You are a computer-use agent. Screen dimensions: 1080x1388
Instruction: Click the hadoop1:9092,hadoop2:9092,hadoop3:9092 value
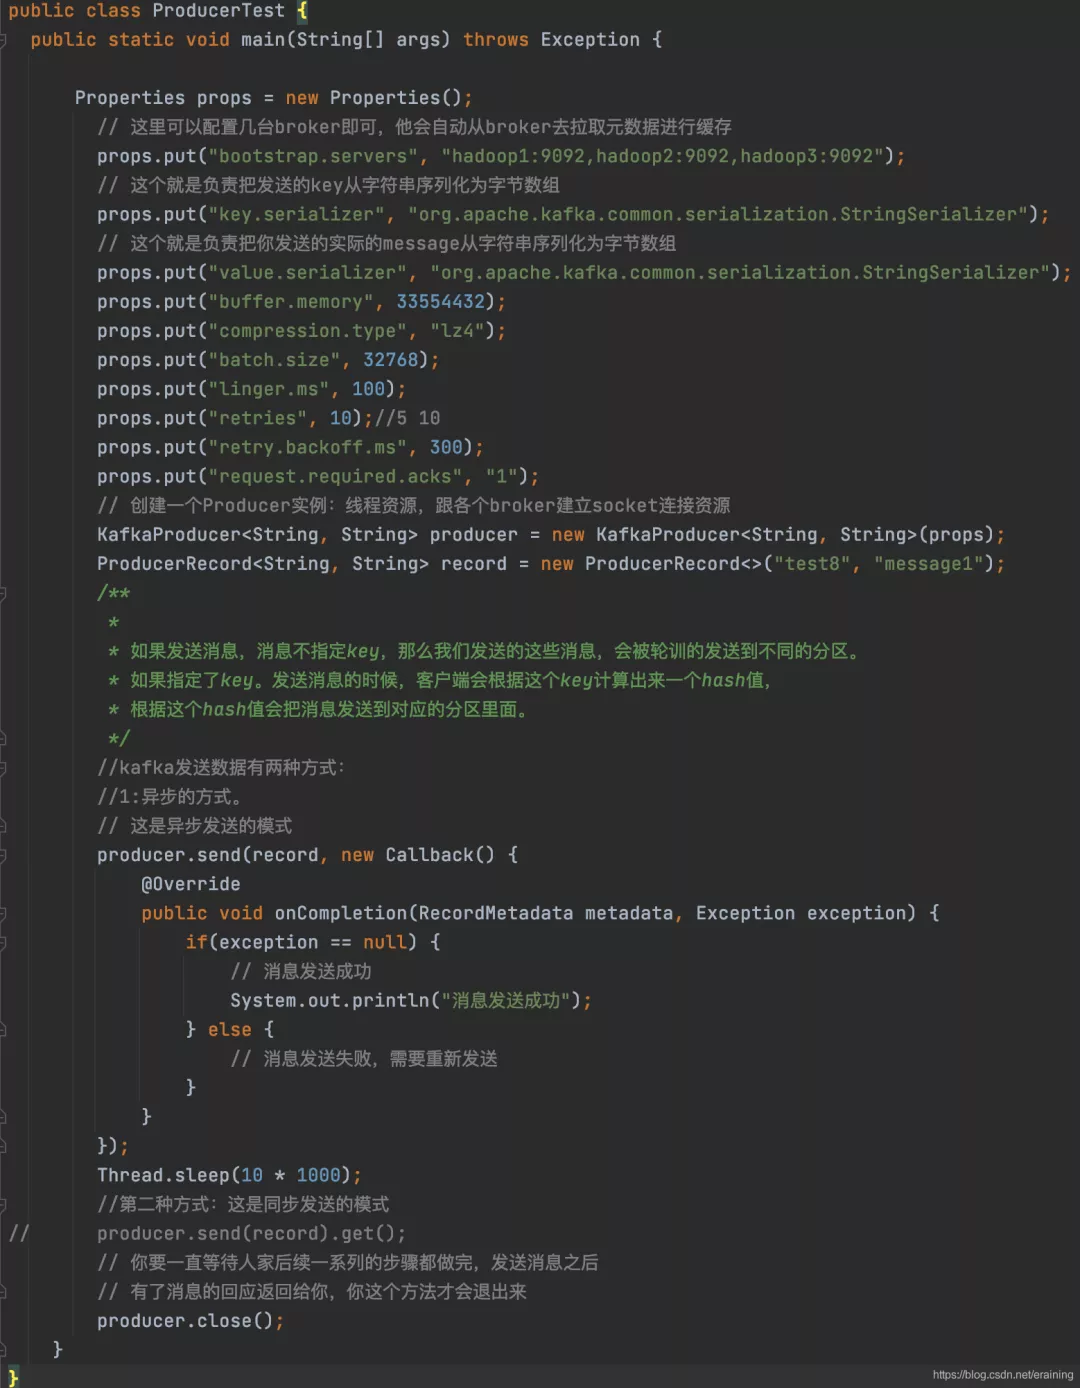[x=662, y=156]
